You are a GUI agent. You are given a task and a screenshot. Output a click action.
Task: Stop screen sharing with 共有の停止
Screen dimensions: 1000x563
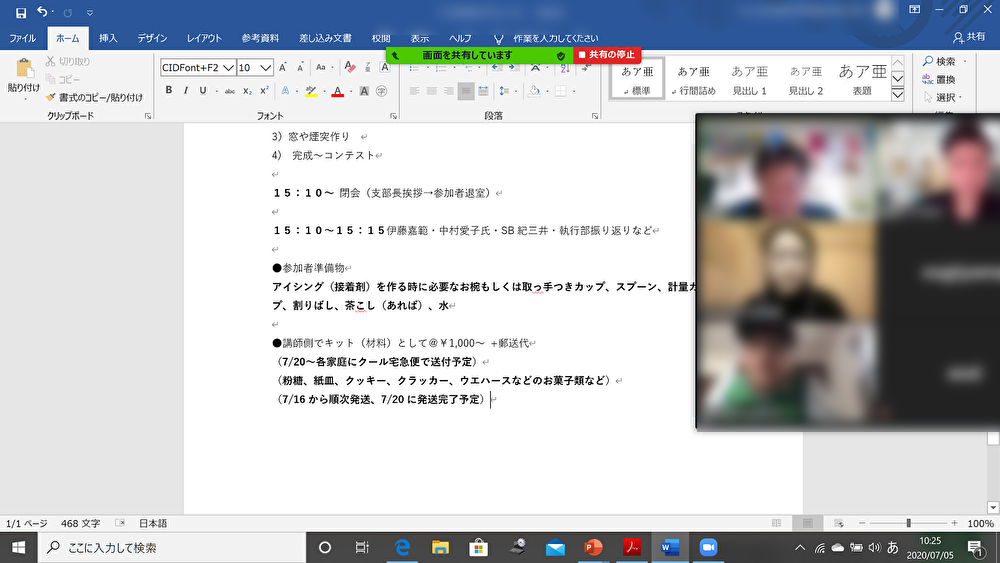[x=608, y=55]
